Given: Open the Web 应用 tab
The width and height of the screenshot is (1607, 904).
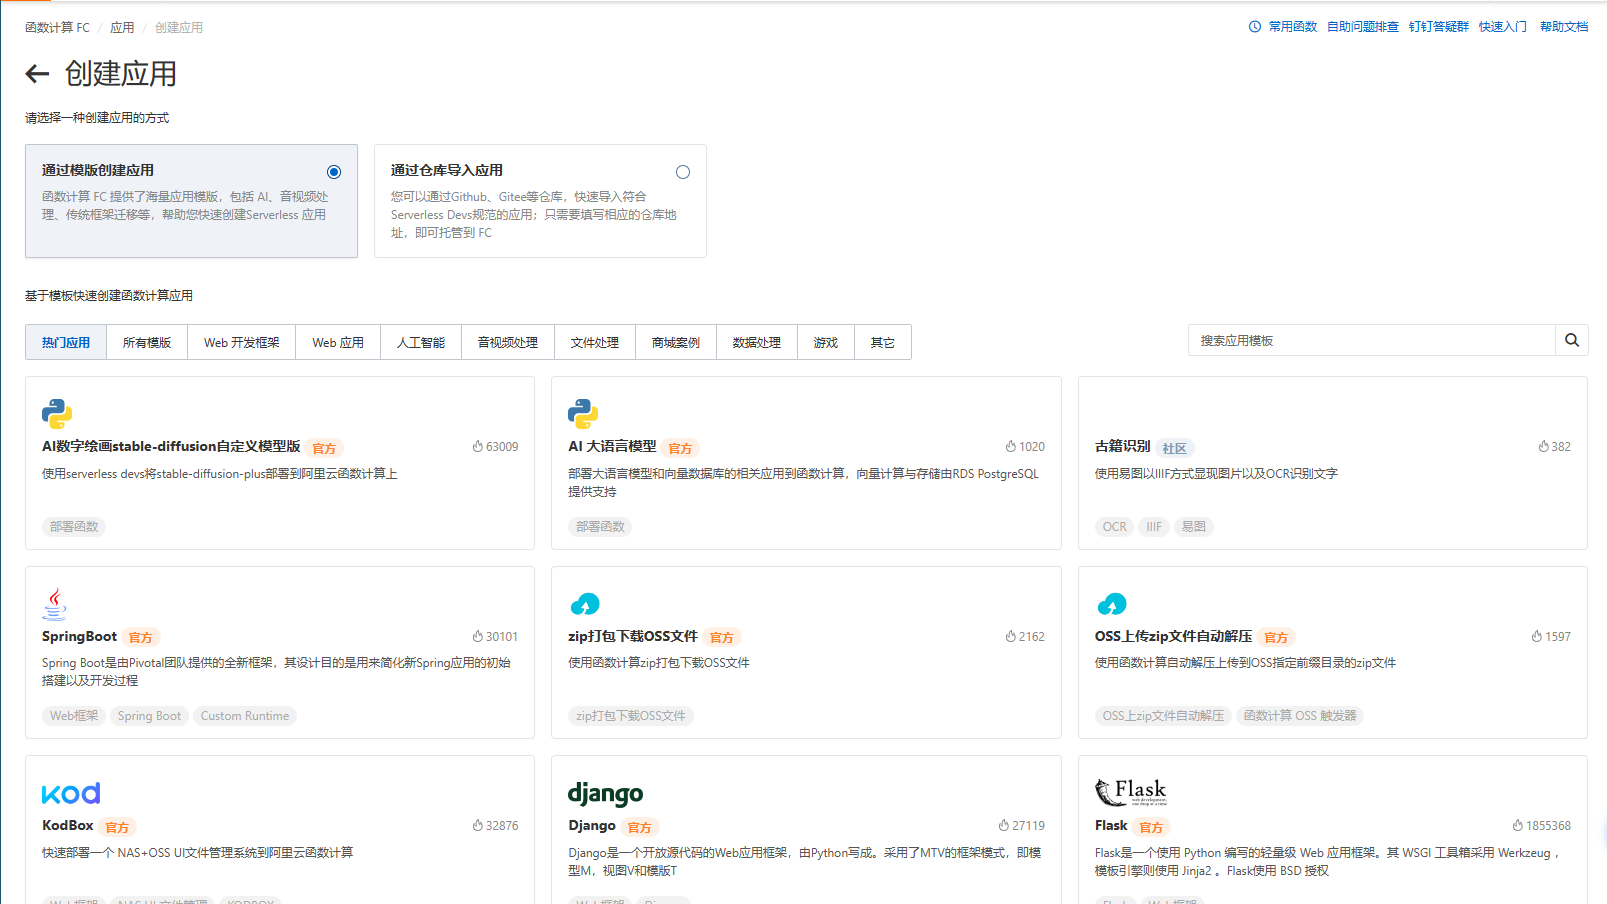Looking at the screenshot, I should point(338,342).
